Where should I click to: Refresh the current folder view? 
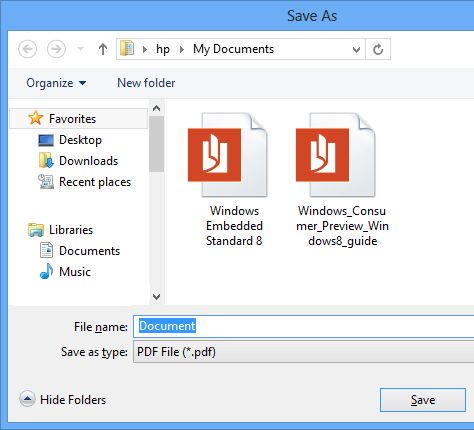point(378,49)
